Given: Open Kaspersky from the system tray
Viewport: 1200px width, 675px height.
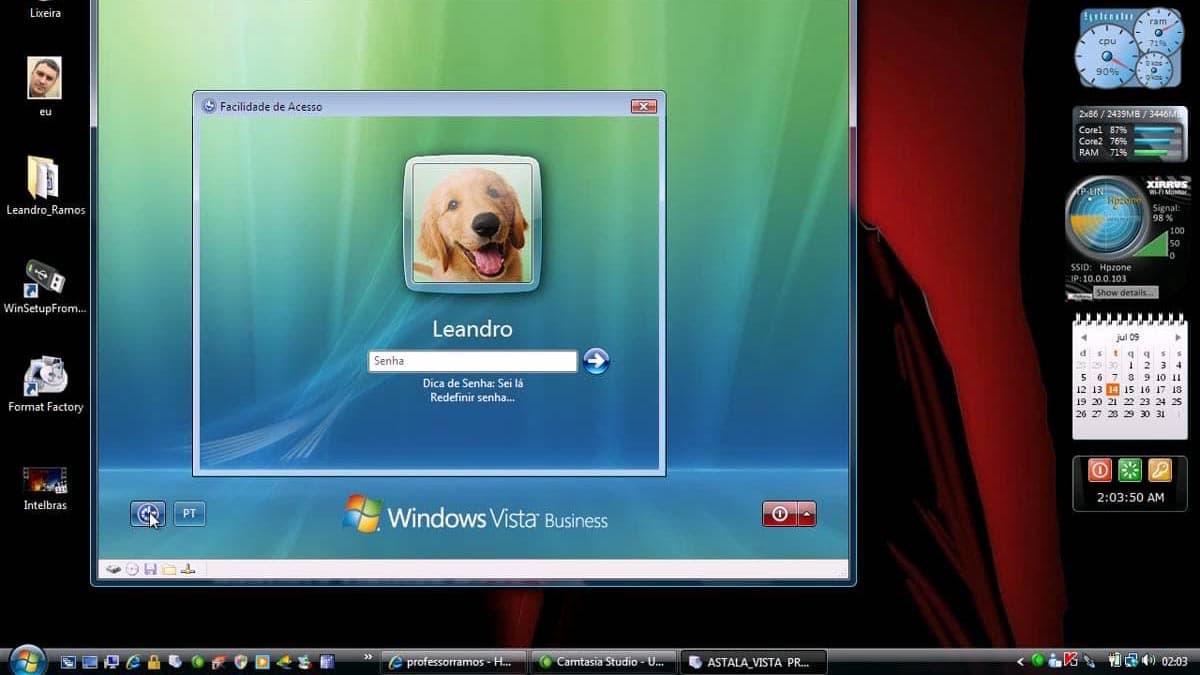Looking at the screenshot, I should click(1070, 661).
